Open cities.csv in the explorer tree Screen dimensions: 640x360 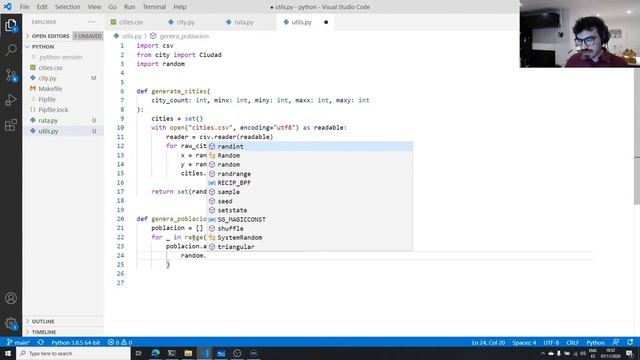[x=63, y=68]
